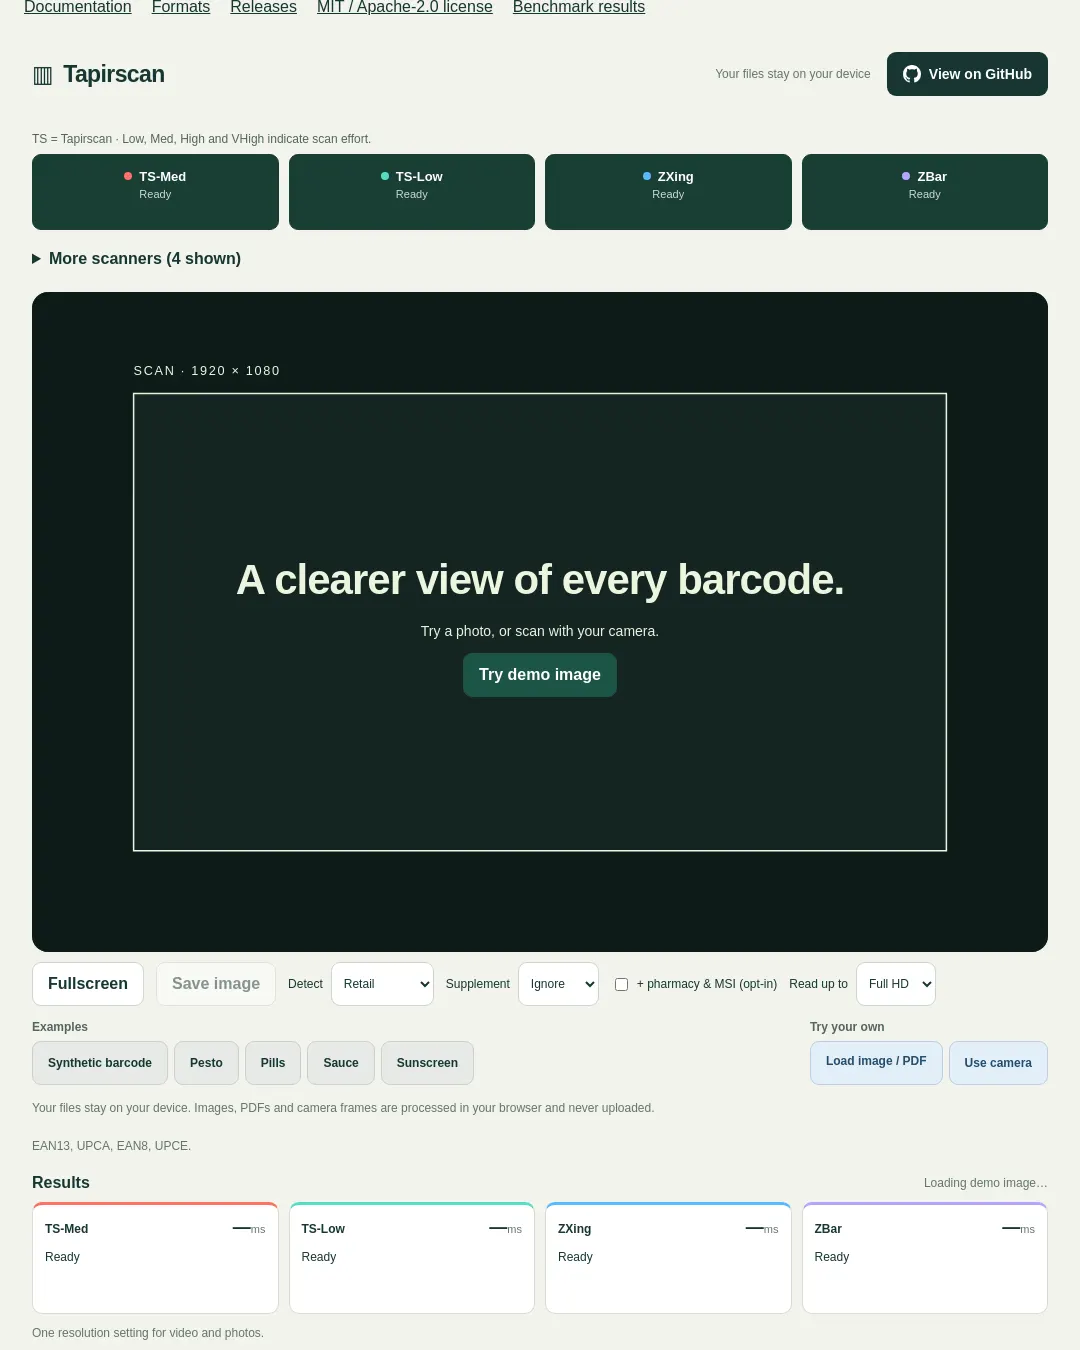Open the Releases link
The height and width of the screenshot is (1350, 1080).
(x=263, y=8)
